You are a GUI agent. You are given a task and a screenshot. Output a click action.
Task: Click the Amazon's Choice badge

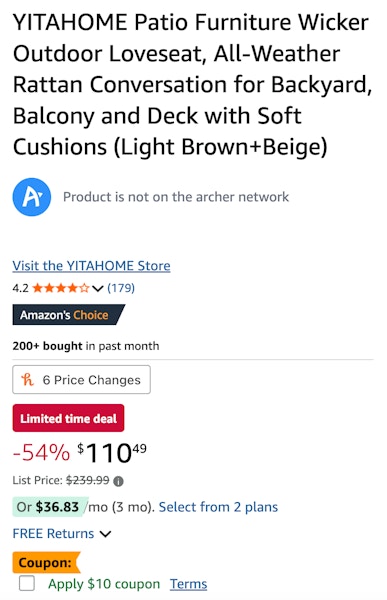69,315
